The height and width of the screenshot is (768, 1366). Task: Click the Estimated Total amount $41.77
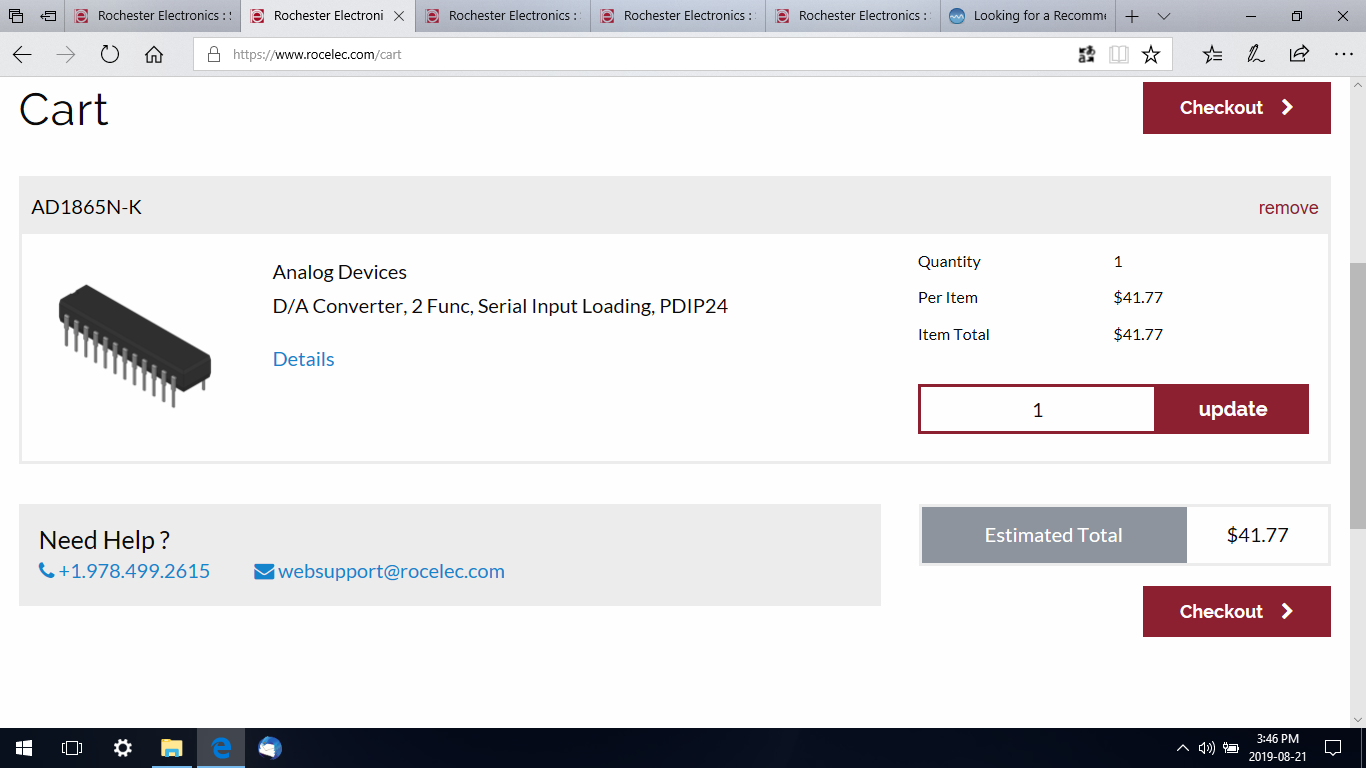(x=1257, y=535)
